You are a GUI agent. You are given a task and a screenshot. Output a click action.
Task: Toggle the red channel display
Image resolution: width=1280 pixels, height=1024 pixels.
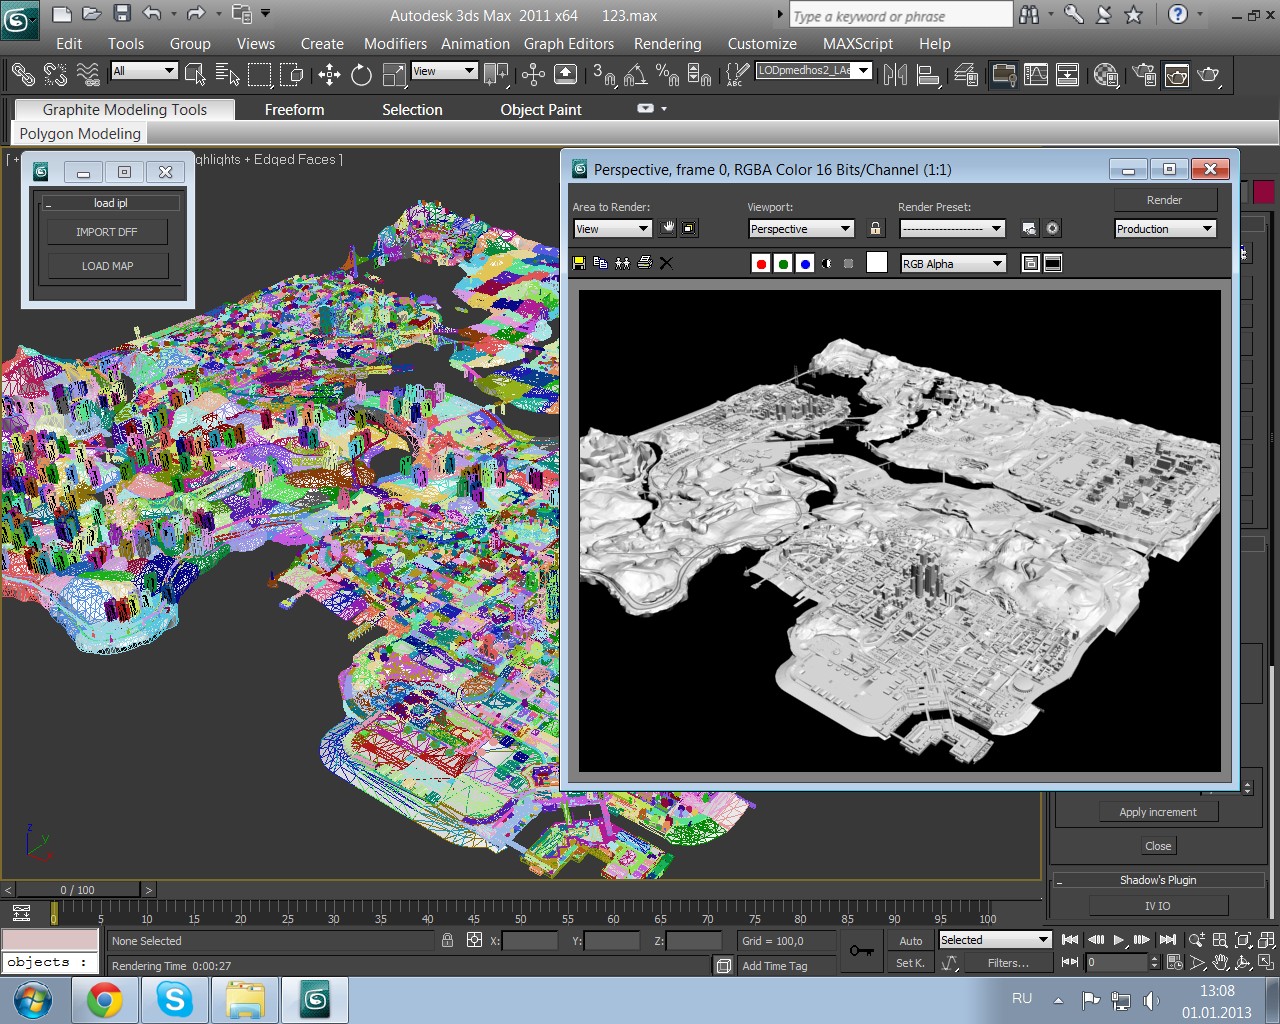coord(761,263)
